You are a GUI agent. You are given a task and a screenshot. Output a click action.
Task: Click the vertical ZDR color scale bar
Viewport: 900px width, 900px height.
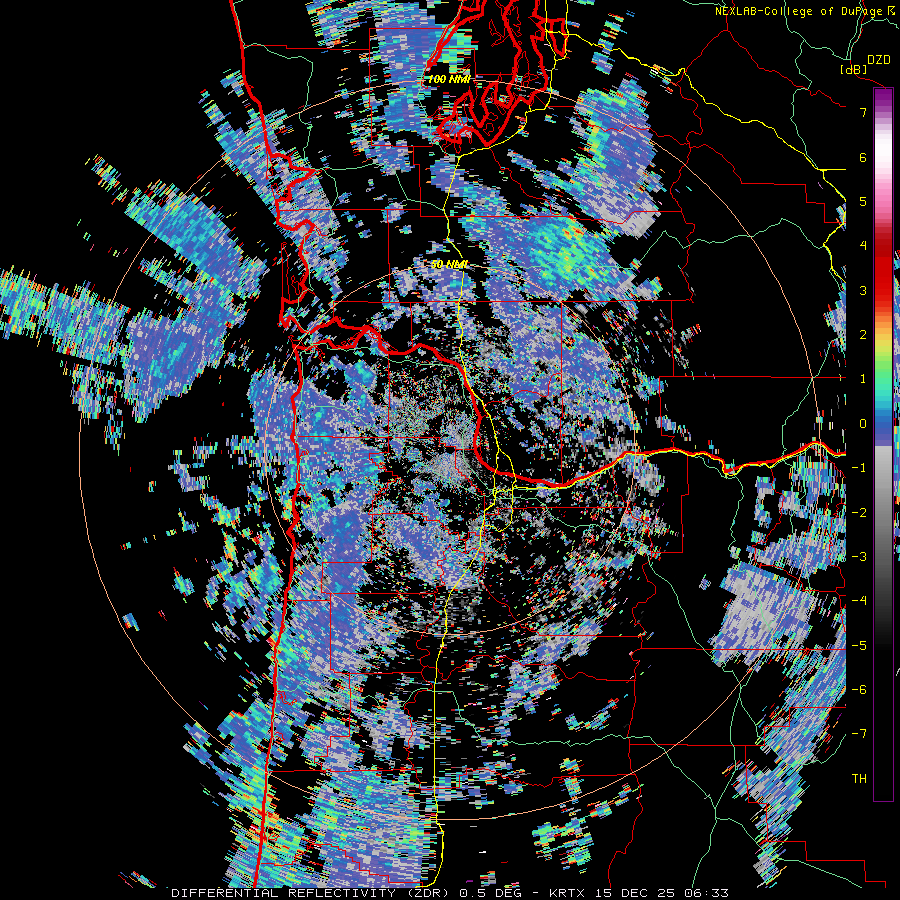(883, 444)
